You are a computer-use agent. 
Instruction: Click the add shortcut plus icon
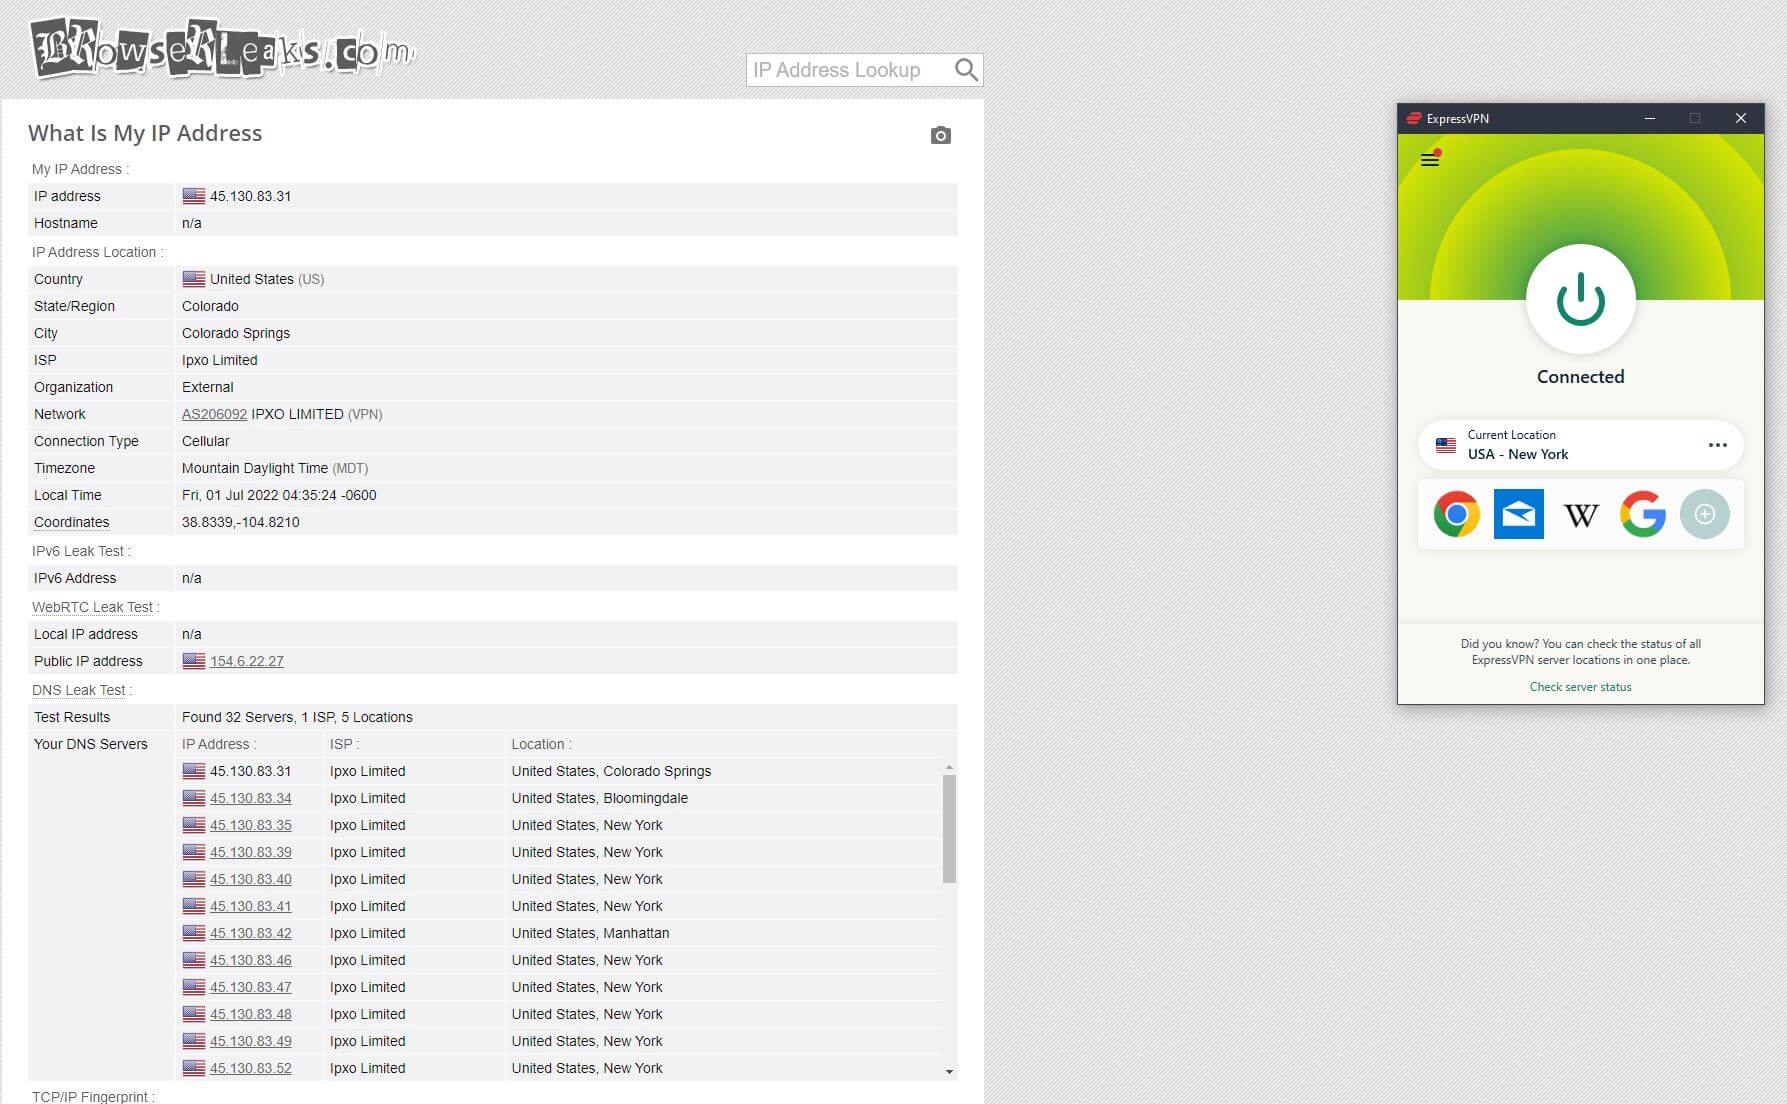tap(1704, 514)
